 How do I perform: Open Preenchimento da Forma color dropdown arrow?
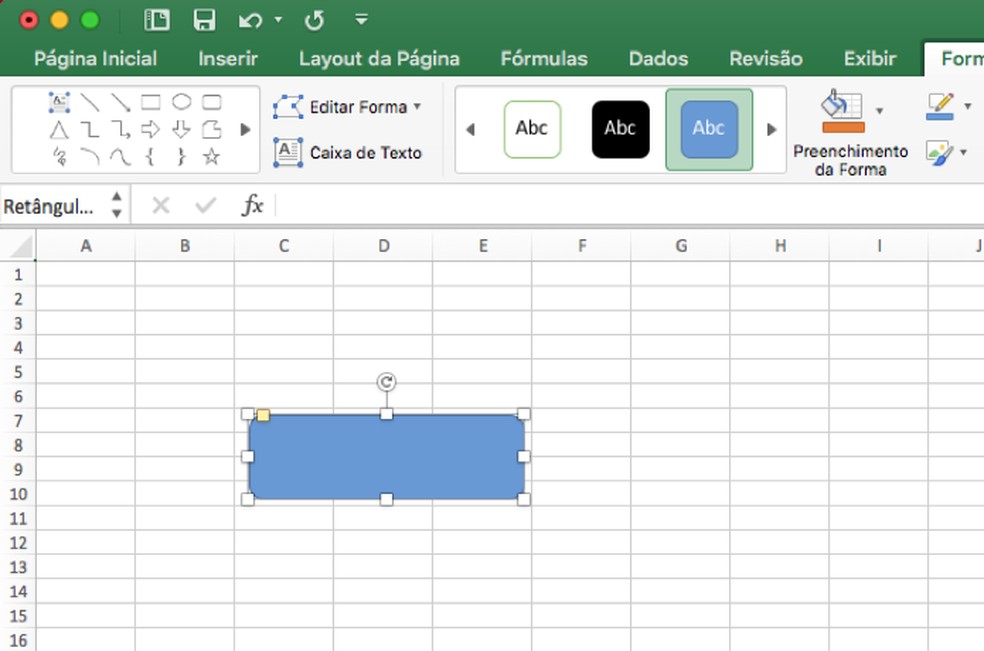879,110
